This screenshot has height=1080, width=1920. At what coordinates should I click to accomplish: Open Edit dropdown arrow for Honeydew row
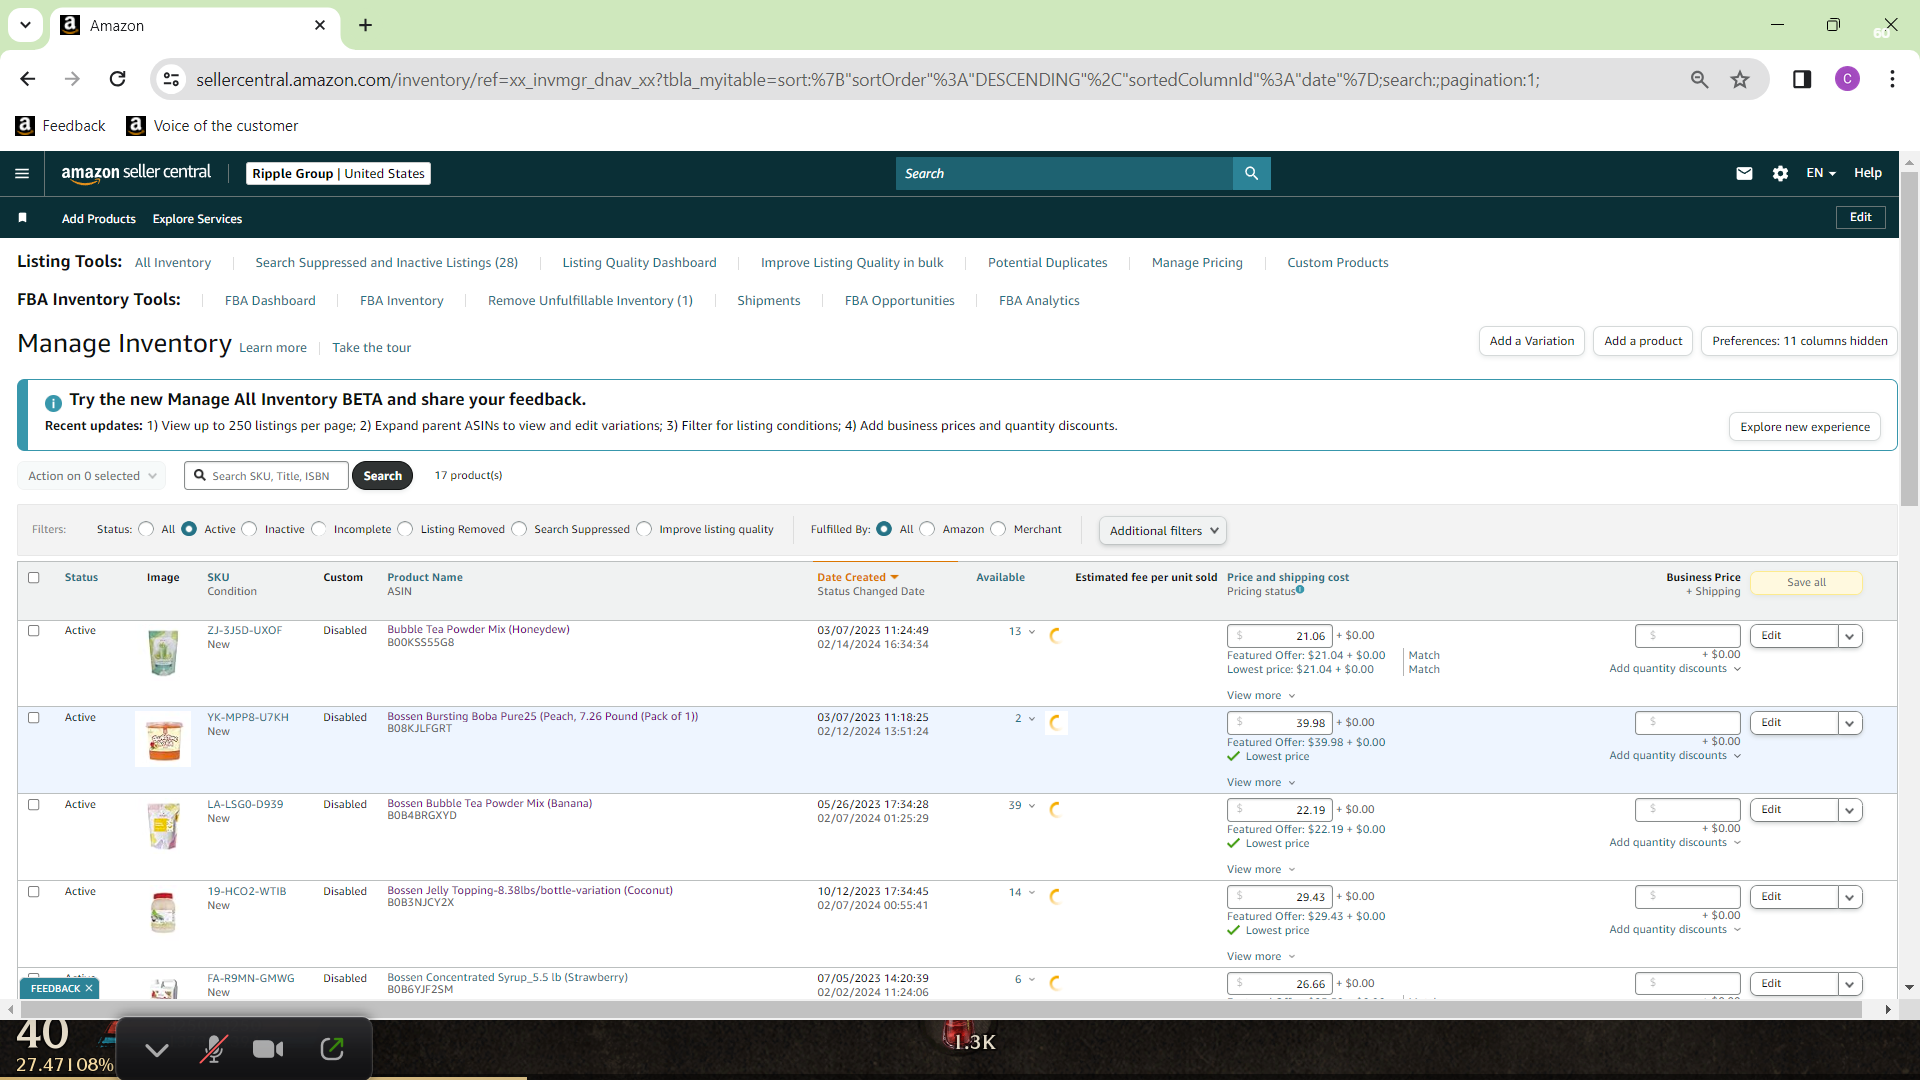pos(1850,636)
